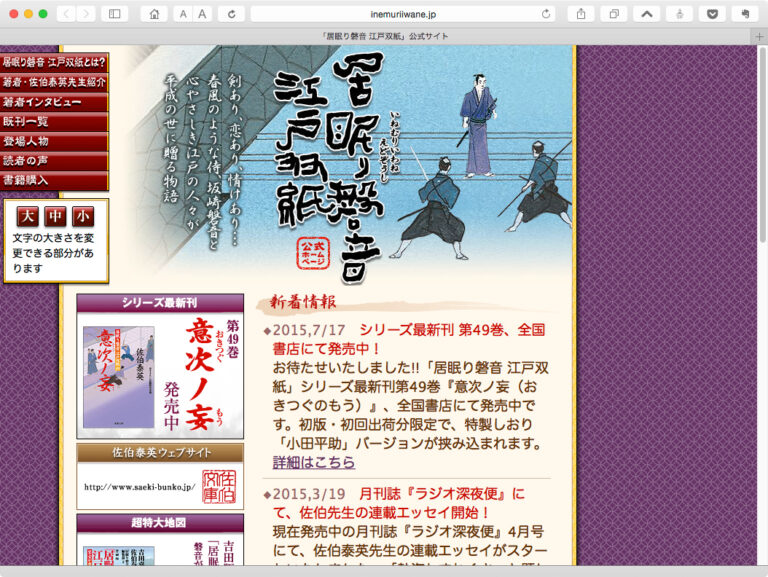Click the Evernote elephant extension icon
The image size is (768, 577).
pyautogui.click(x=742, y=14)
